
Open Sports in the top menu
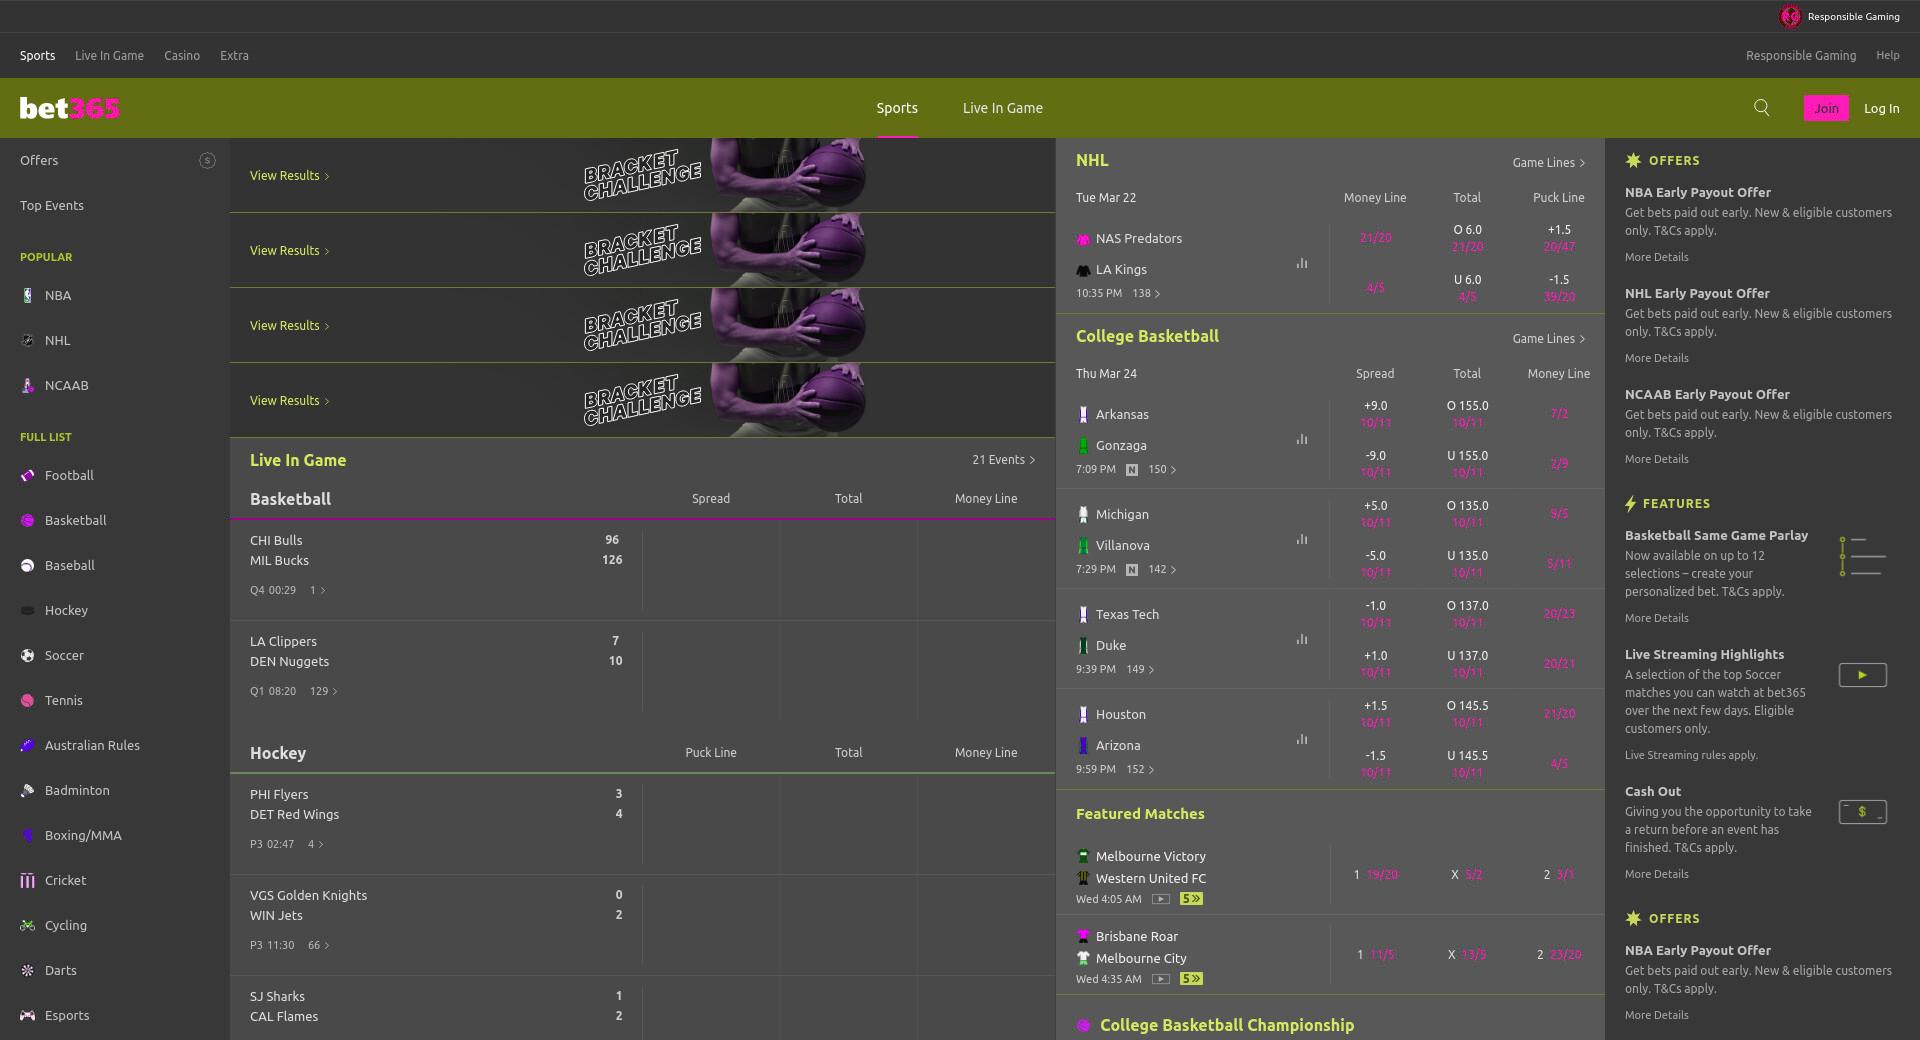tap(37, 56)
